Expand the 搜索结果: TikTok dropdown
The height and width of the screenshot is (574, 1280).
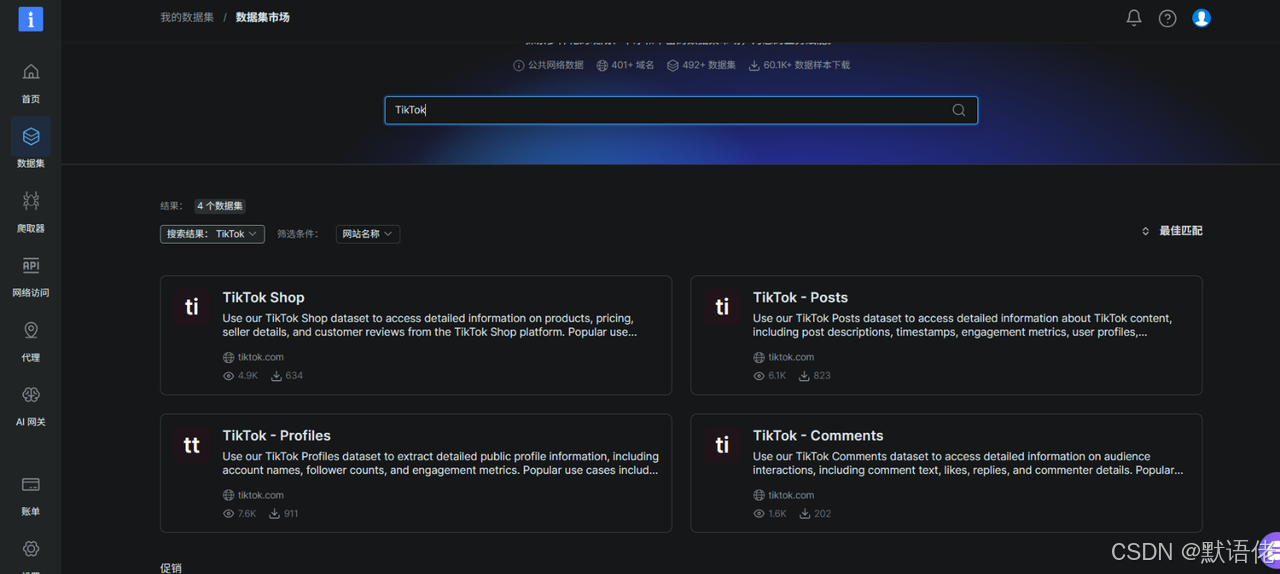(212, 234)
